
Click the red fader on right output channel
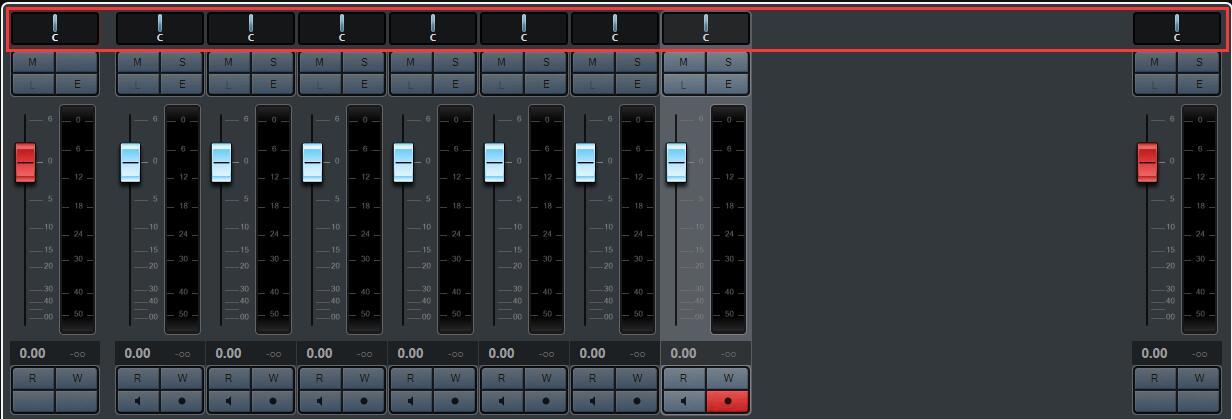pyautogui.click(x=1147, y=163)
